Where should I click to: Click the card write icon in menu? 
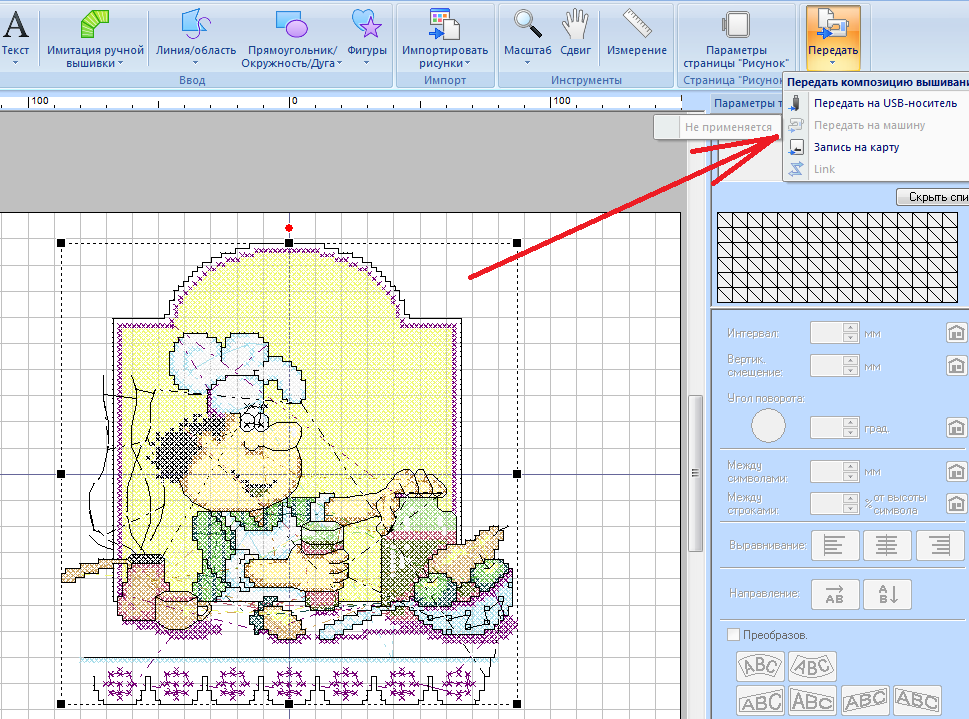tap(797, 147)
